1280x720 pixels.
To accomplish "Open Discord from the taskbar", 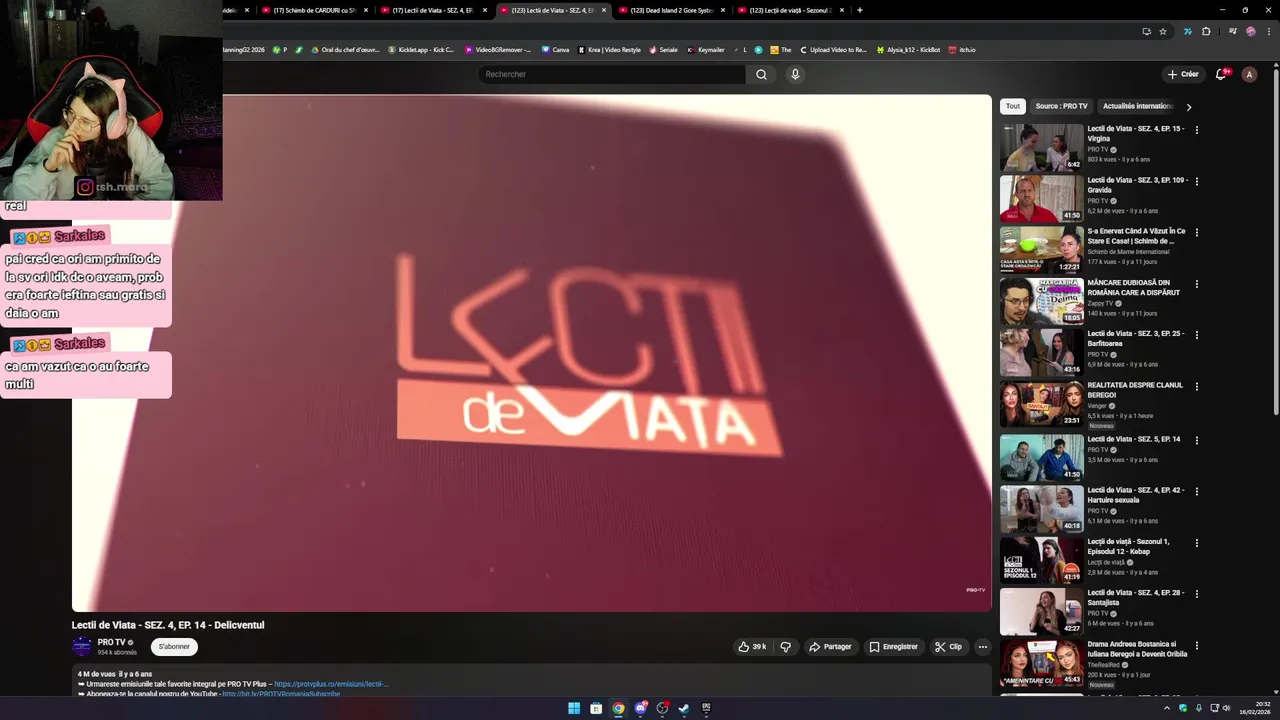I will pos(640,708).
